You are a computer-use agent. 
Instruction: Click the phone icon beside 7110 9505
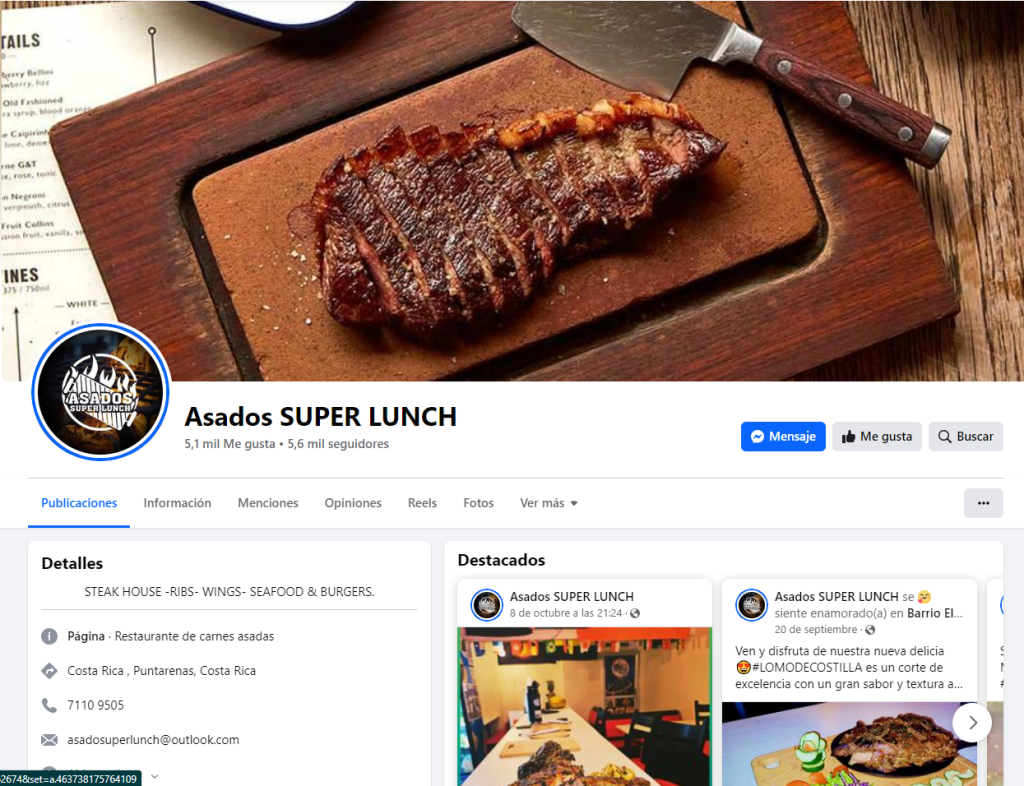click(x=49, y=705)
